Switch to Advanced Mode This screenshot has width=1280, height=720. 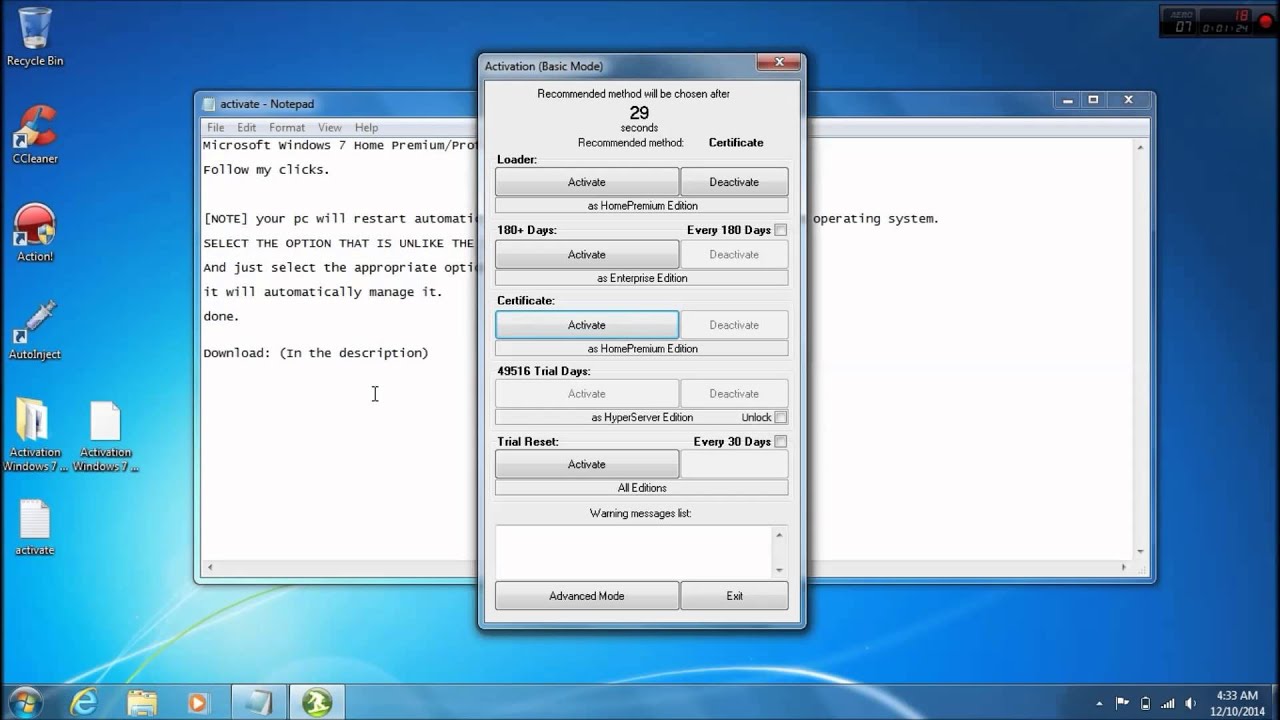(x=587, y=596)
